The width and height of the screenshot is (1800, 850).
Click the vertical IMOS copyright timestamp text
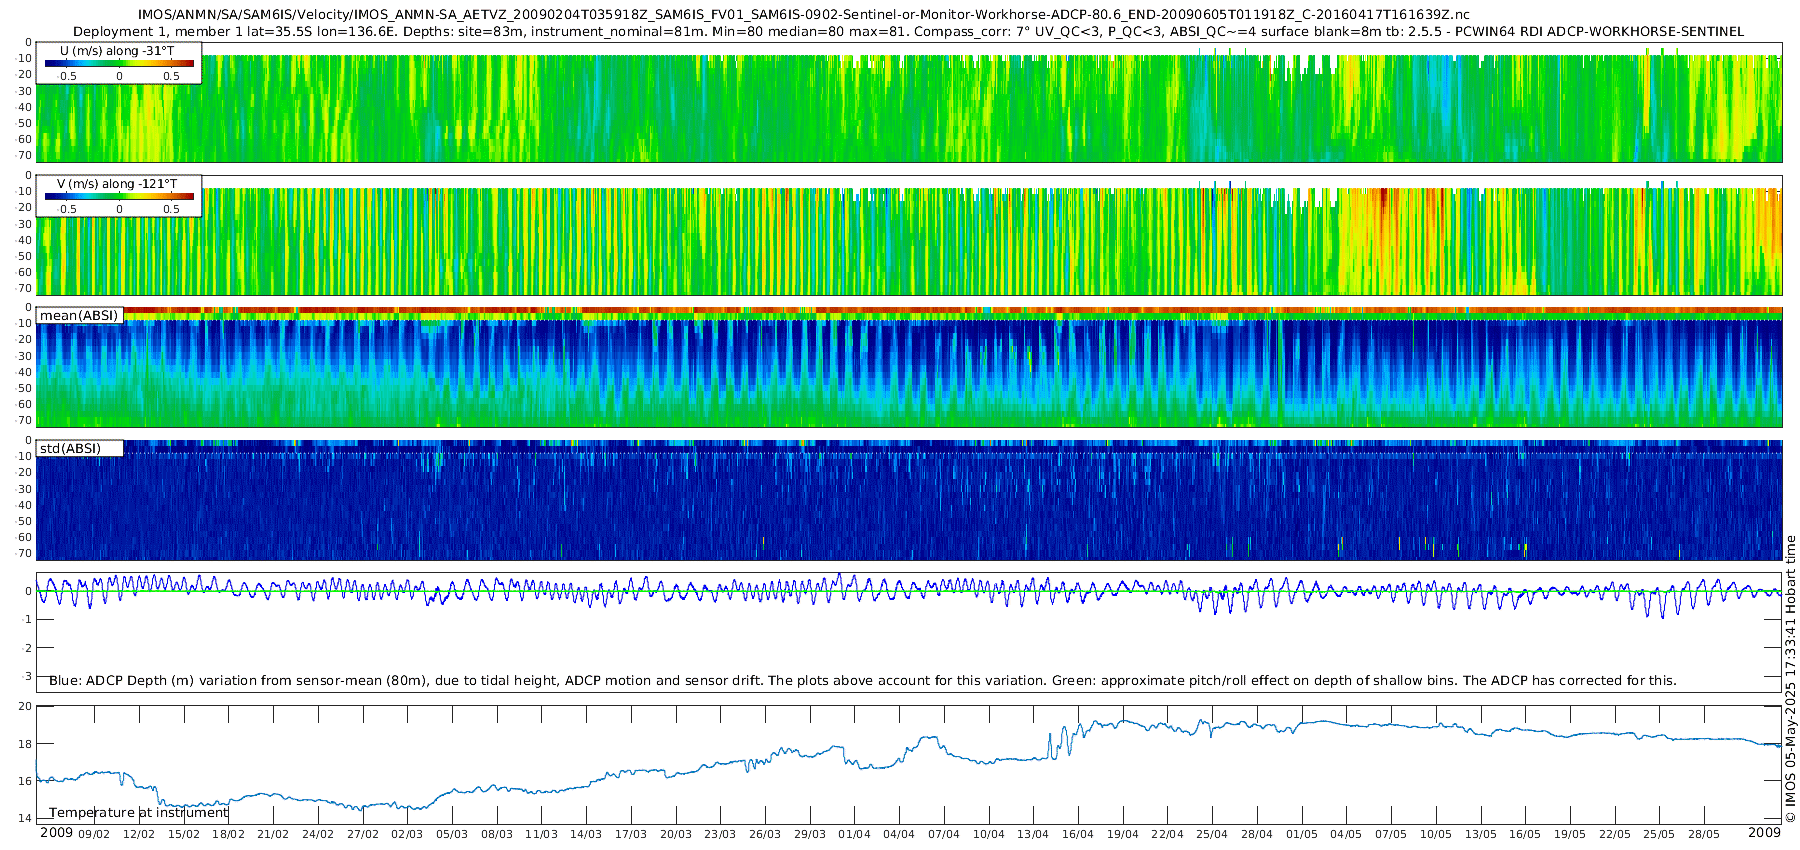point(1791,679)
